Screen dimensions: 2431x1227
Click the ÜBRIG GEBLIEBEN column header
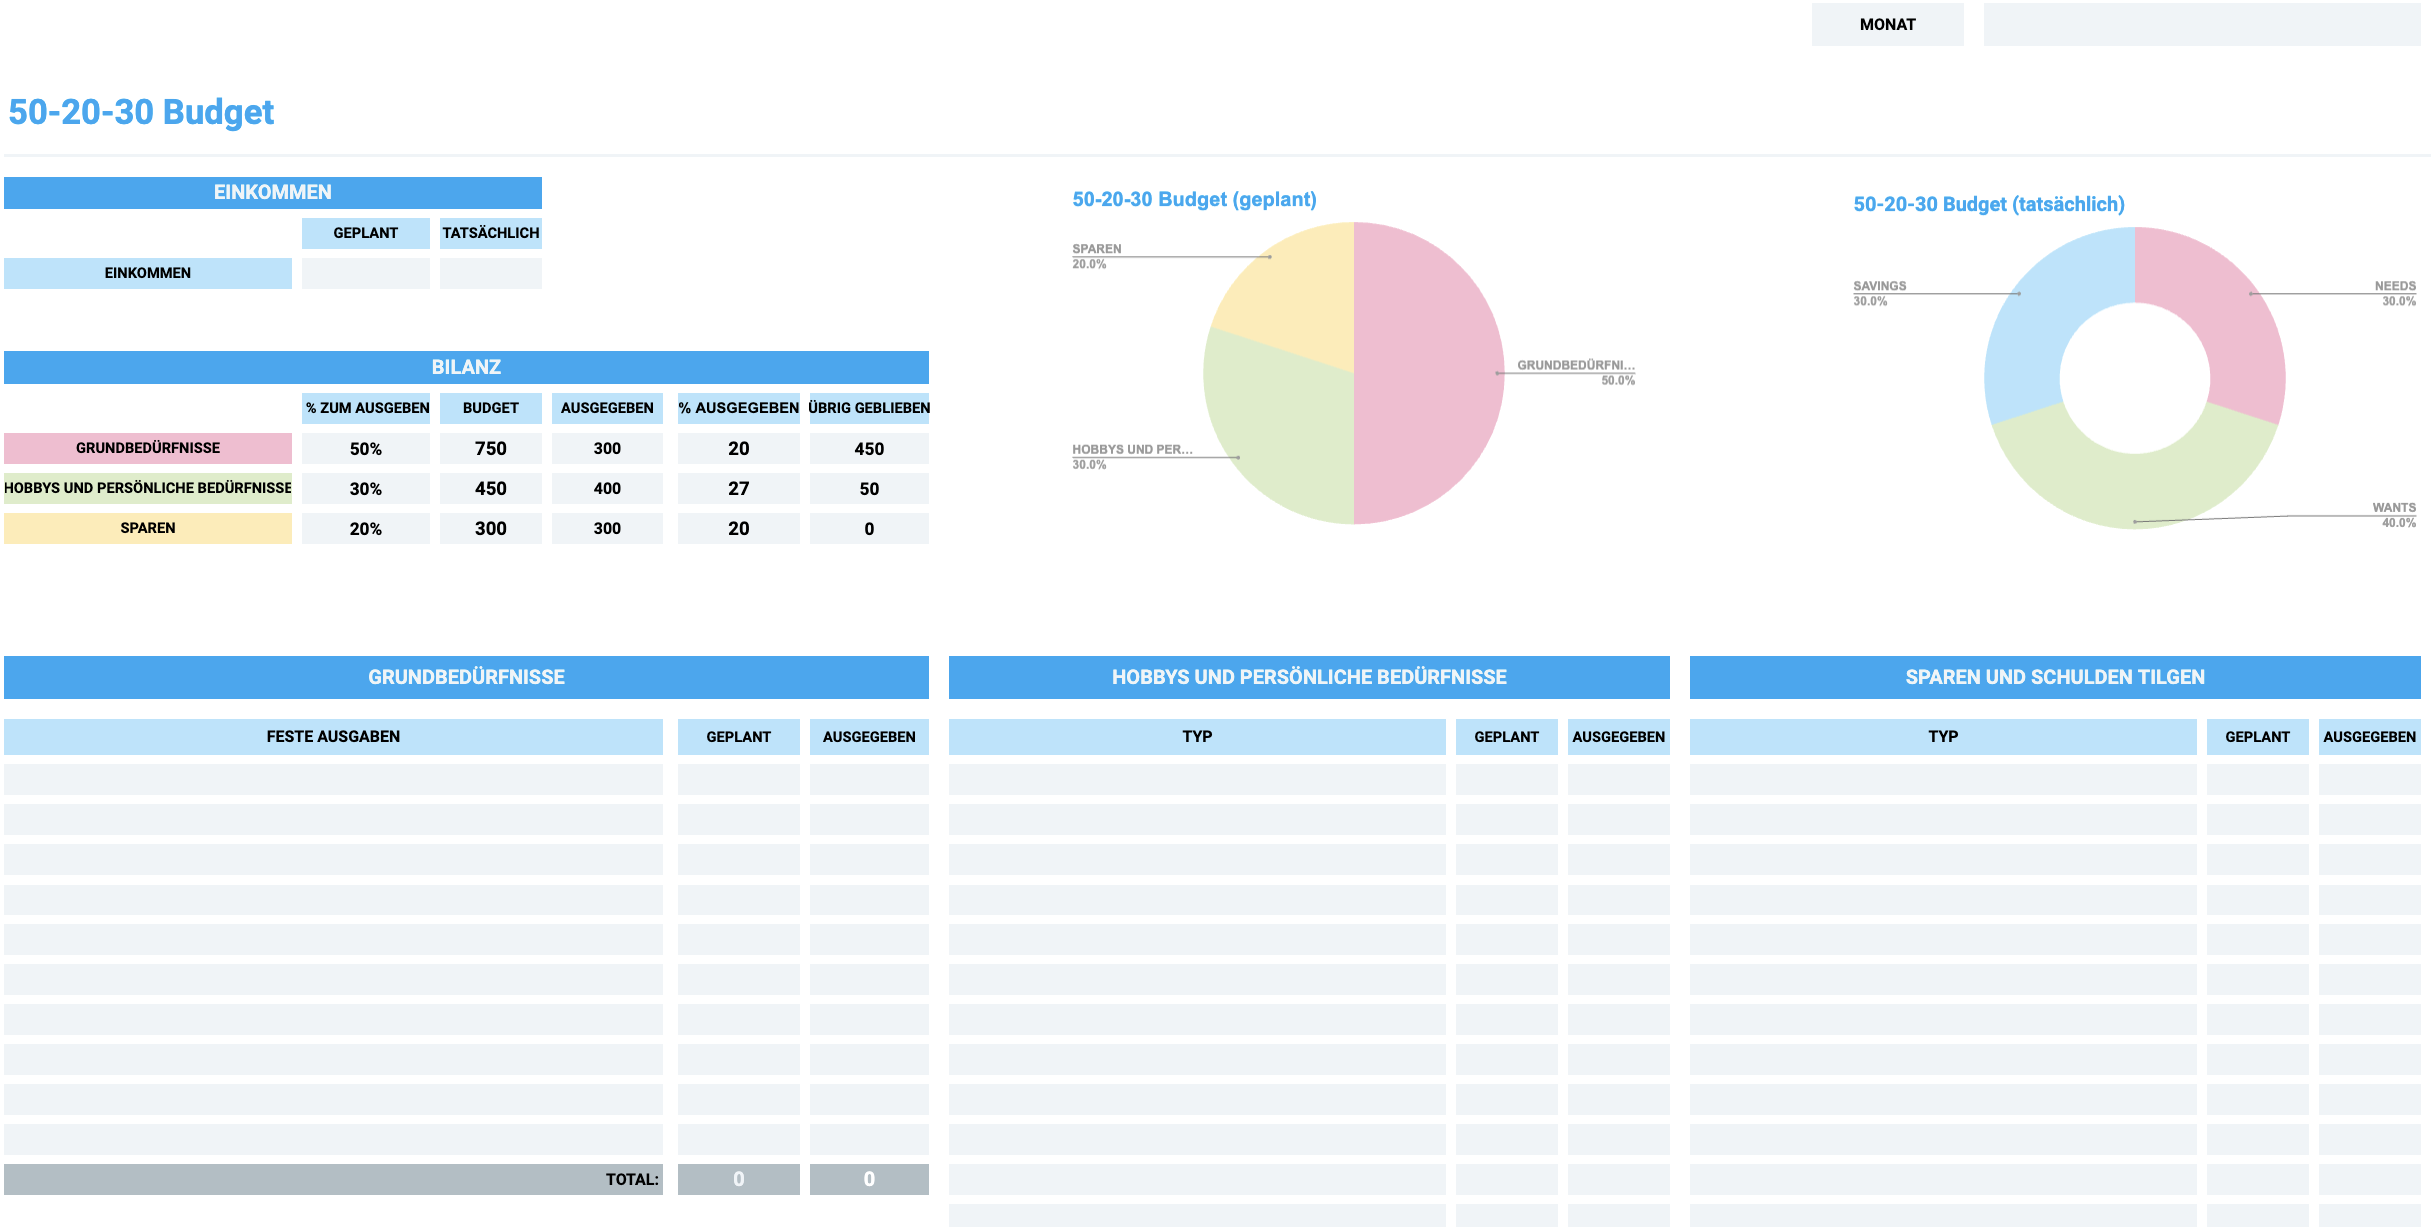(x=869, y=408)
